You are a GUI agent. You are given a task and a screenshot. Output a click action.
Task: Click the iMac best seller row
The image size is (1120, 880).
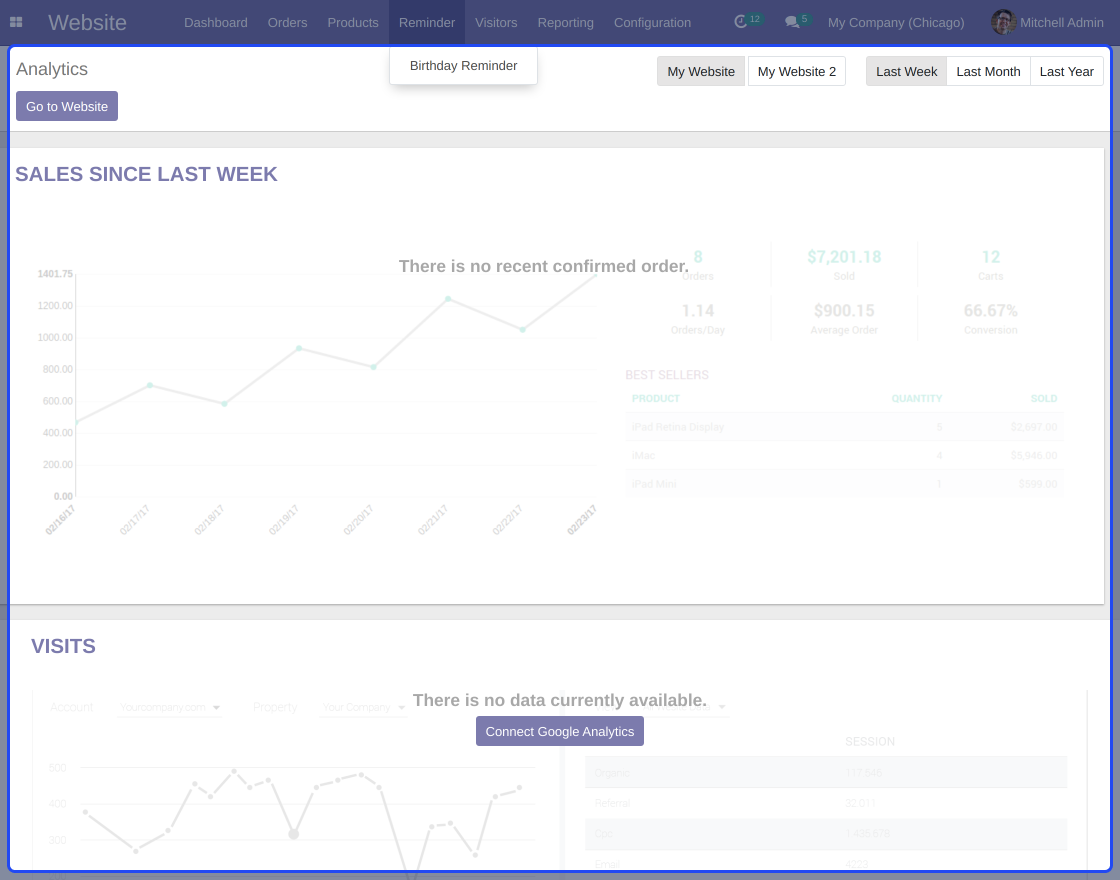point(844,456)
